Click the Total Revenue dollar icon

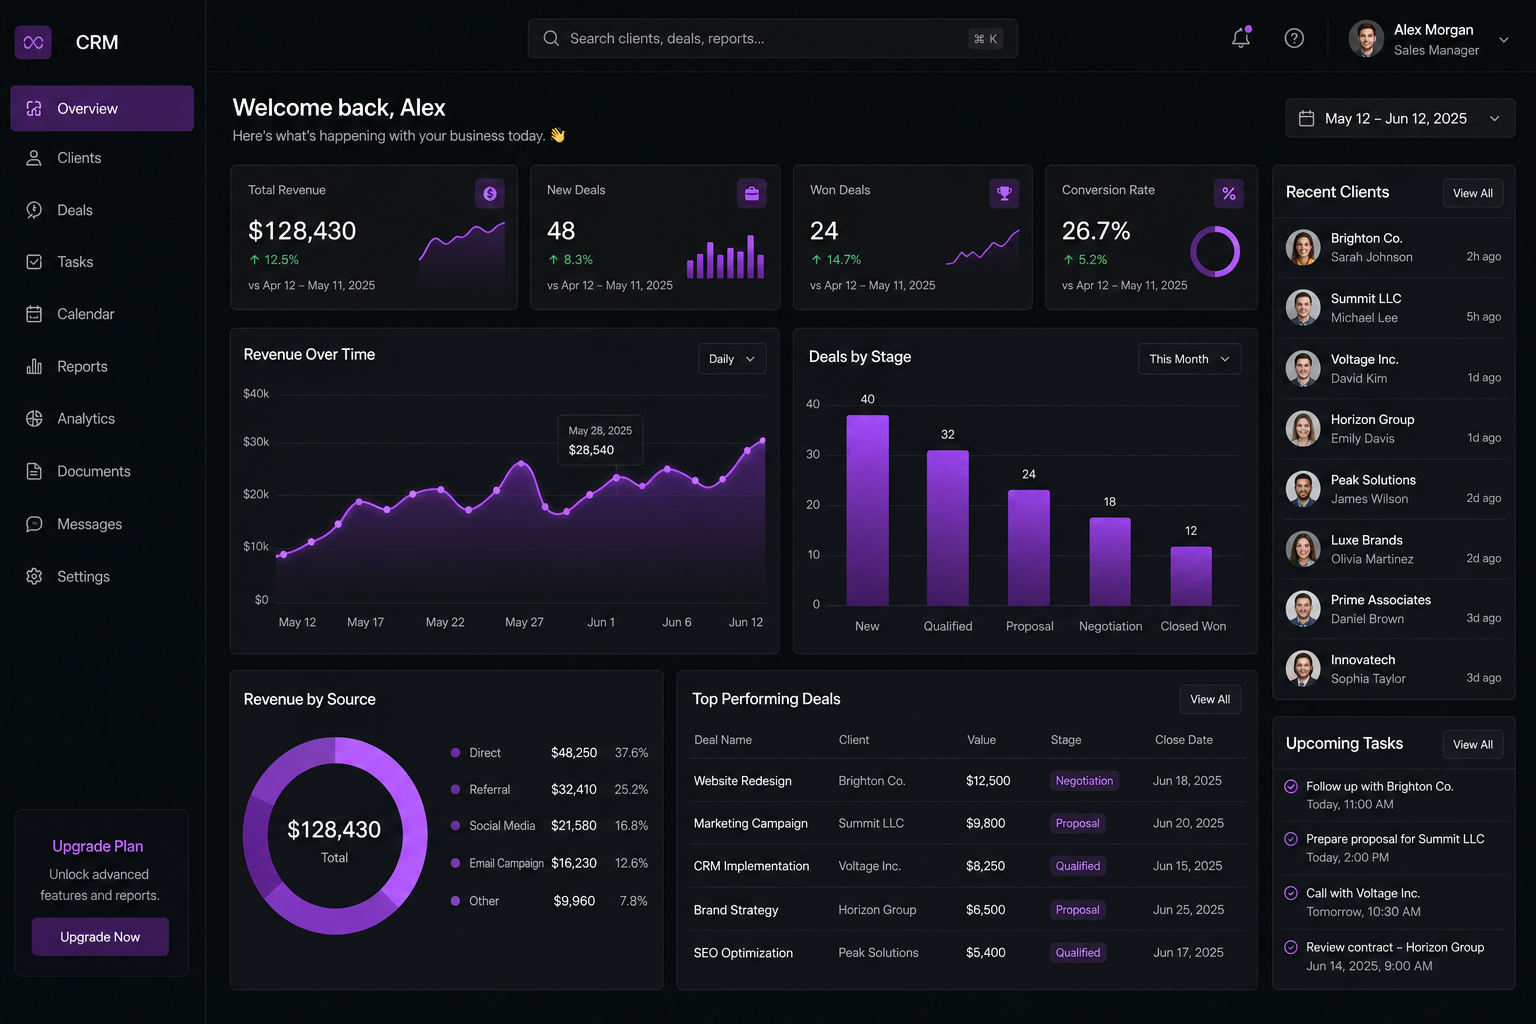pos(490,194)
